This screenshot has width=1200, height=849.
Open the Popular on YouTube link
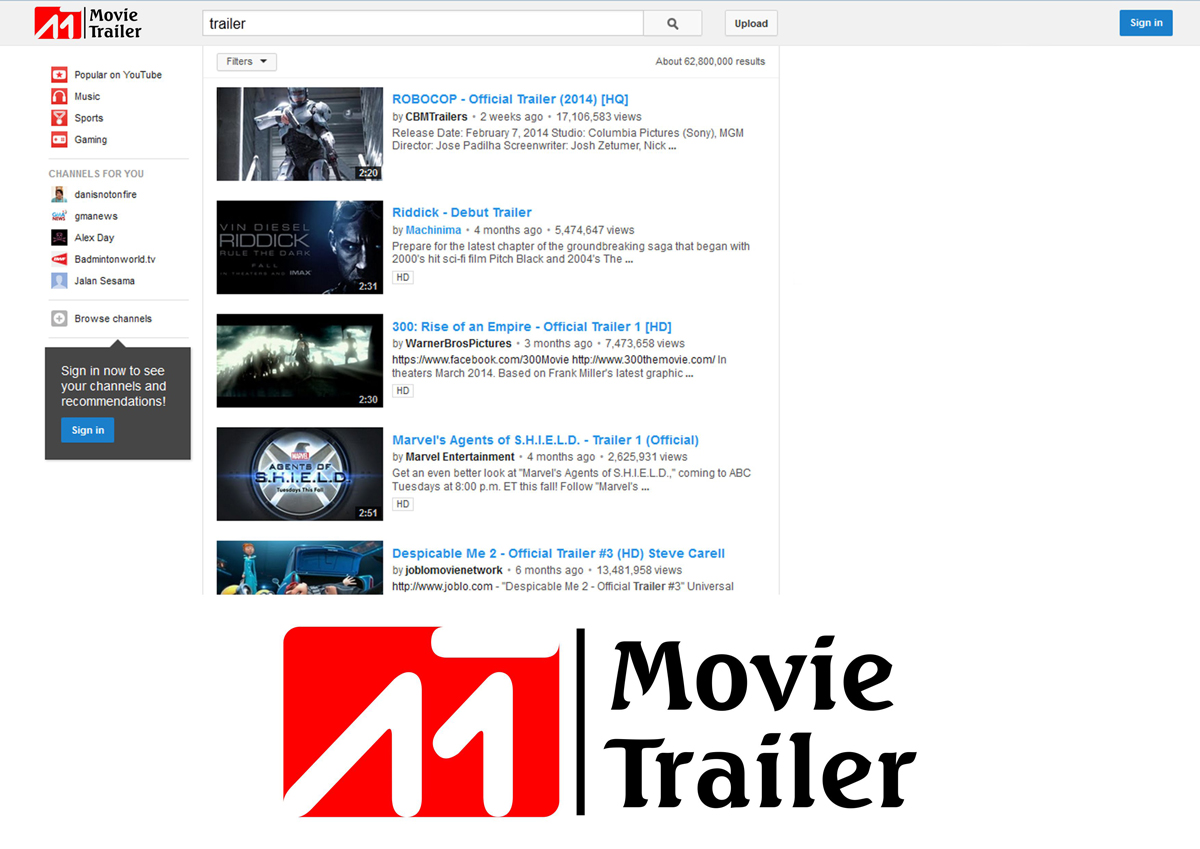pos(118,75)
